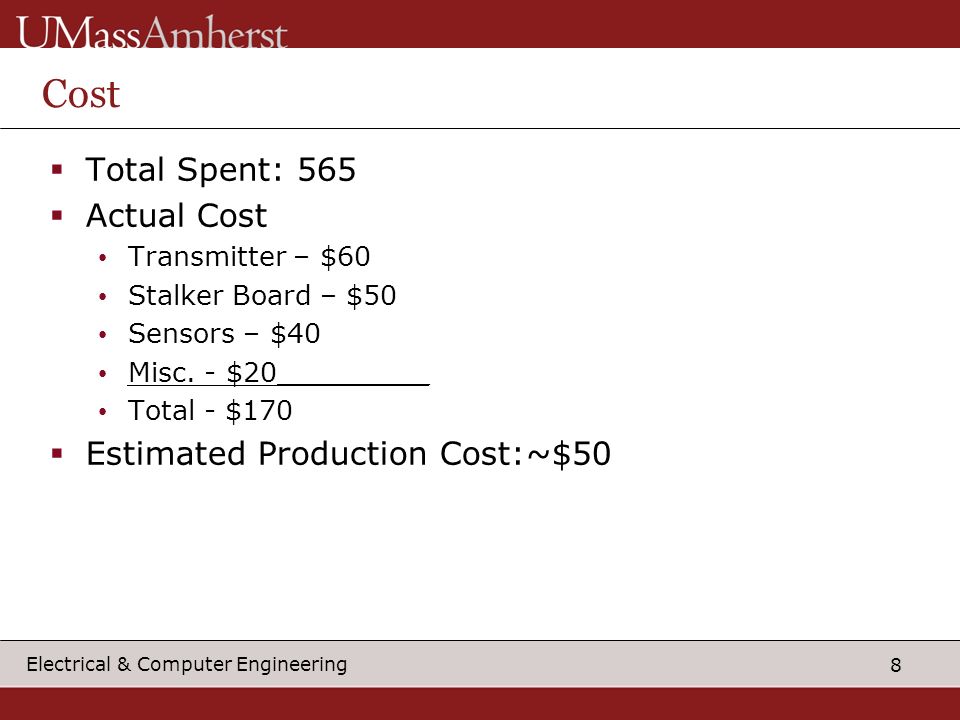The image size is (960, 720).
Task: Click the UMassAmherst logo
Action: click(151, 32)
